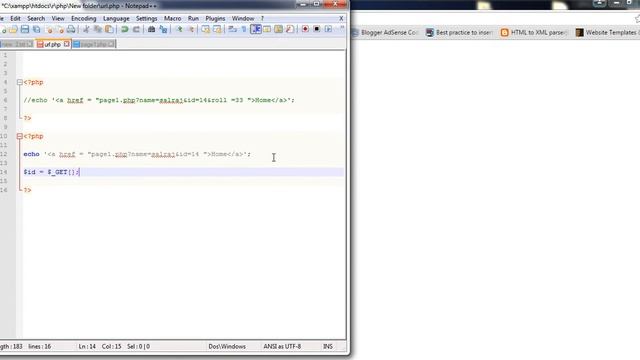Toggle INS insert mode in the status bar
Image resolution: width=640 pixels, height=360 pixels.
pyautogui.click(x=328, y=346)
